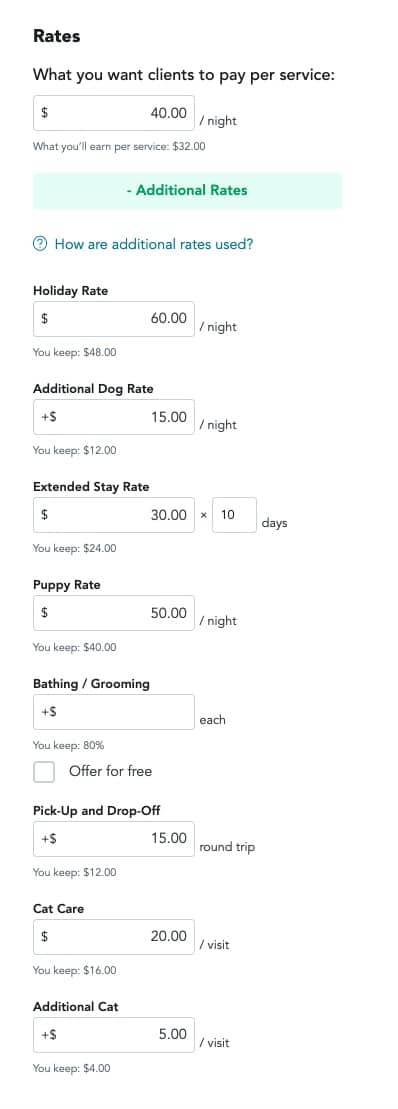Focus the Extended Stay Rate amount field

pyautogui.click(x=114, y=515)
